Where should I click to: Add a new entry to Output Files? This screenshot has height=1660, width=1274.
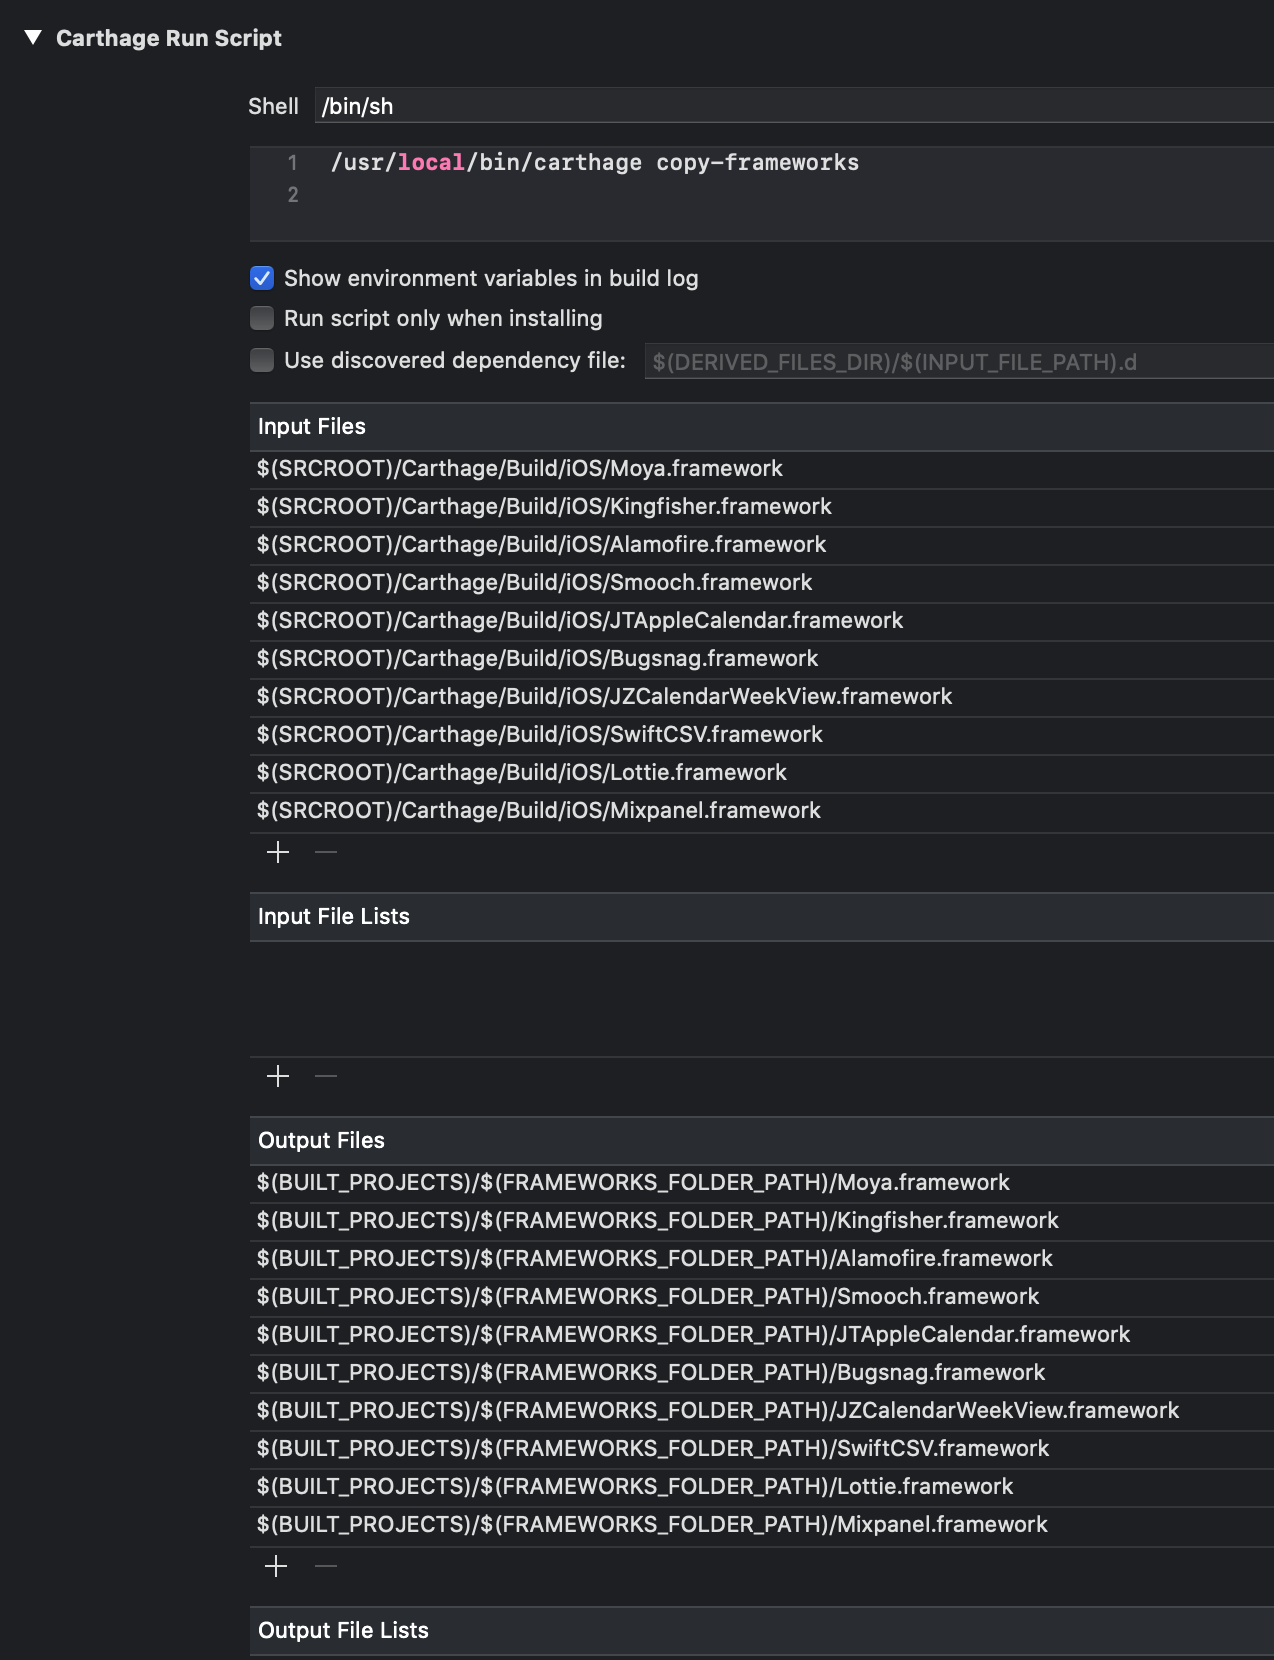click(276, 1566)
